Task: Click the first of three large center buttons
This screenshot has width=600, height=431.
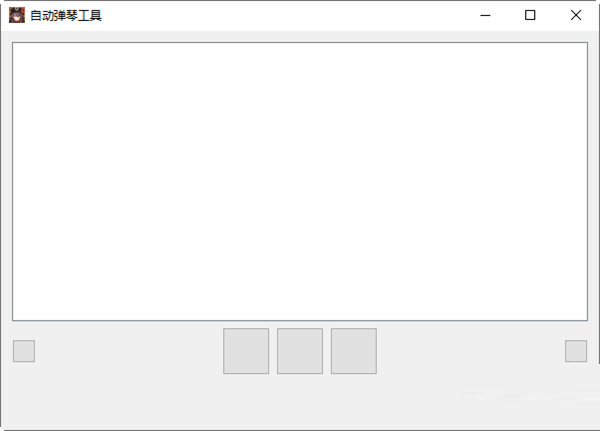Action: pos(246,351)
